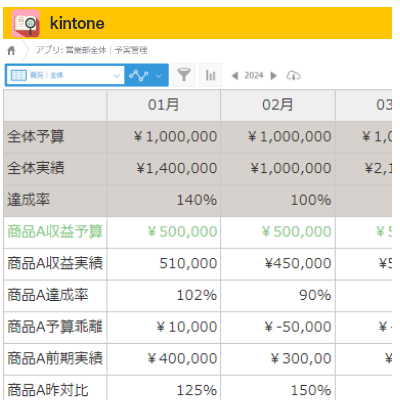Click the kintone app logo icon
The image size is (400, 400).
point(26,23)
